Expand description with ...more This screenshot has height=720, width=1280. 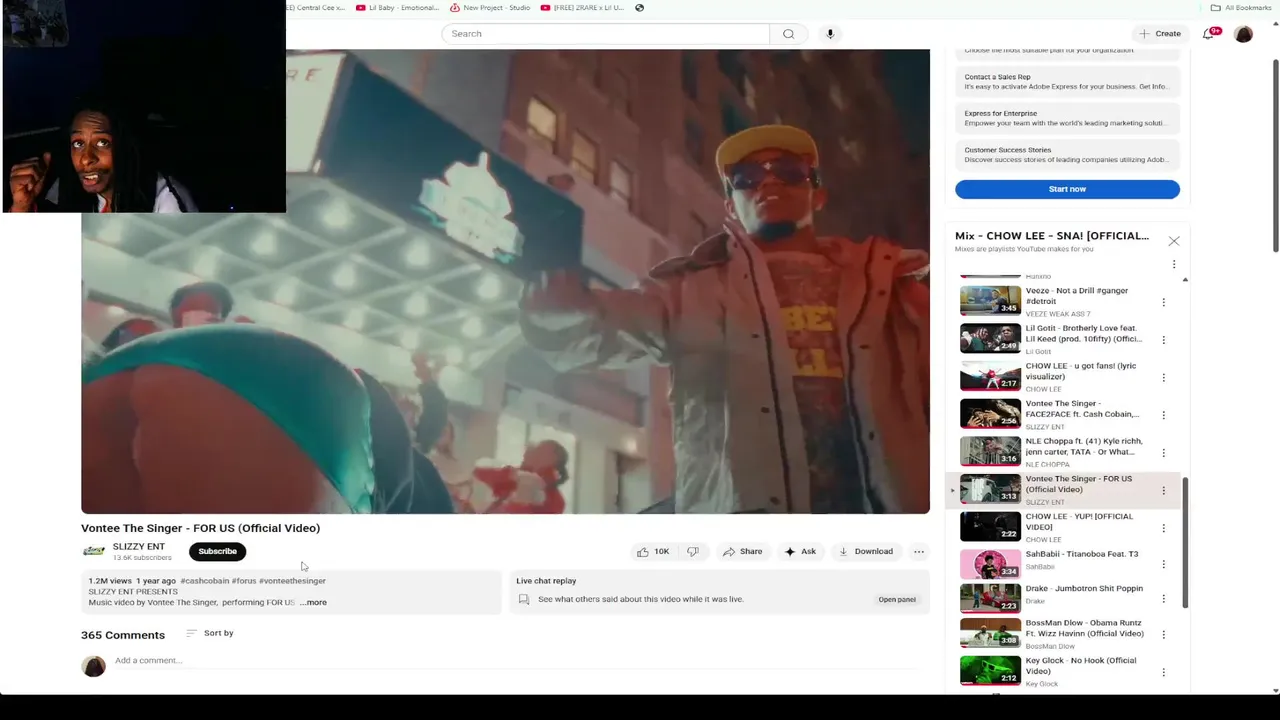[x=314, y=602]
